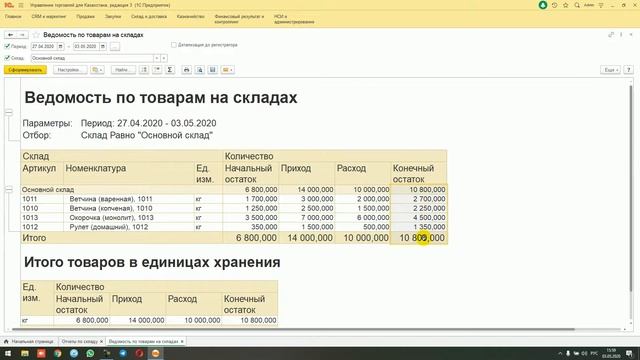Open НСИ и администрирование section
The image size is (640, 360).
pyautogui.click(x=294, y=19)
